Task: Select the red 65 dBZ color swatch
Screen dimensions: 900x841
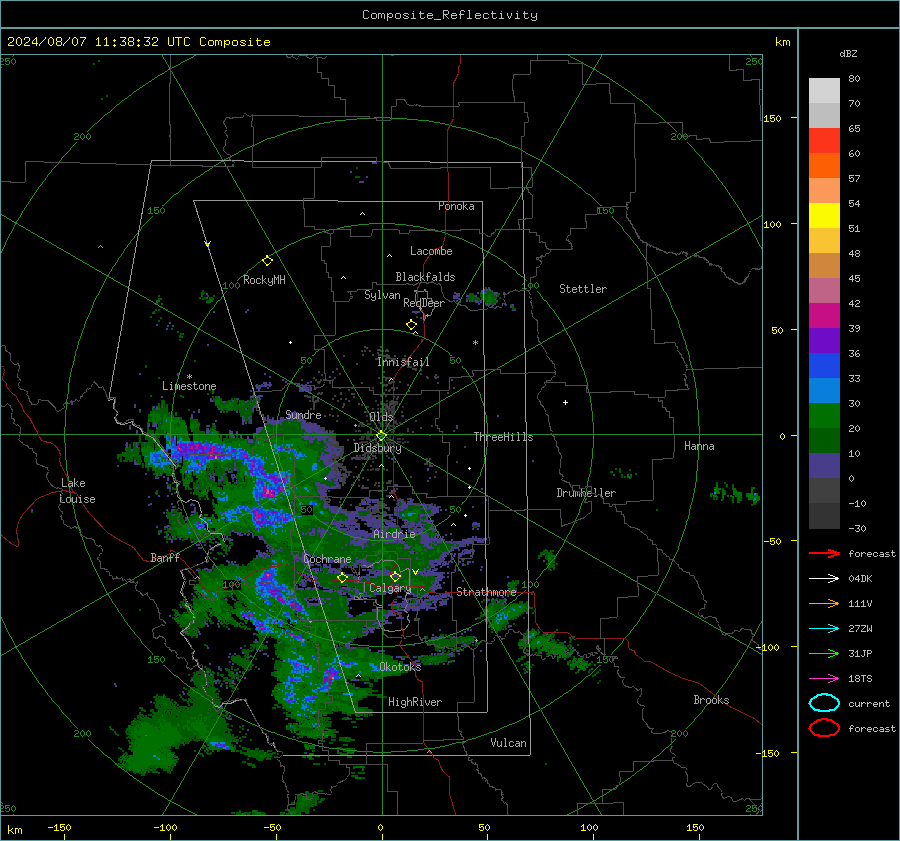Action: pos(824,140)
